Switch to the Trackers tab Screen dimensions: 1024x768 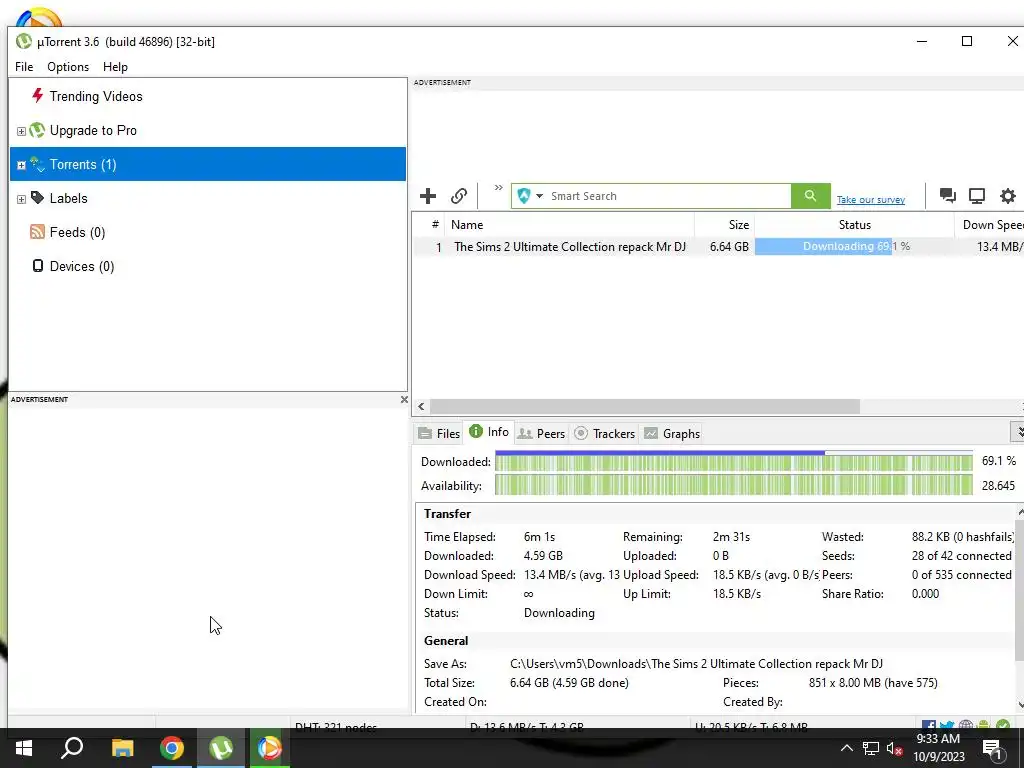click(605, 434)
